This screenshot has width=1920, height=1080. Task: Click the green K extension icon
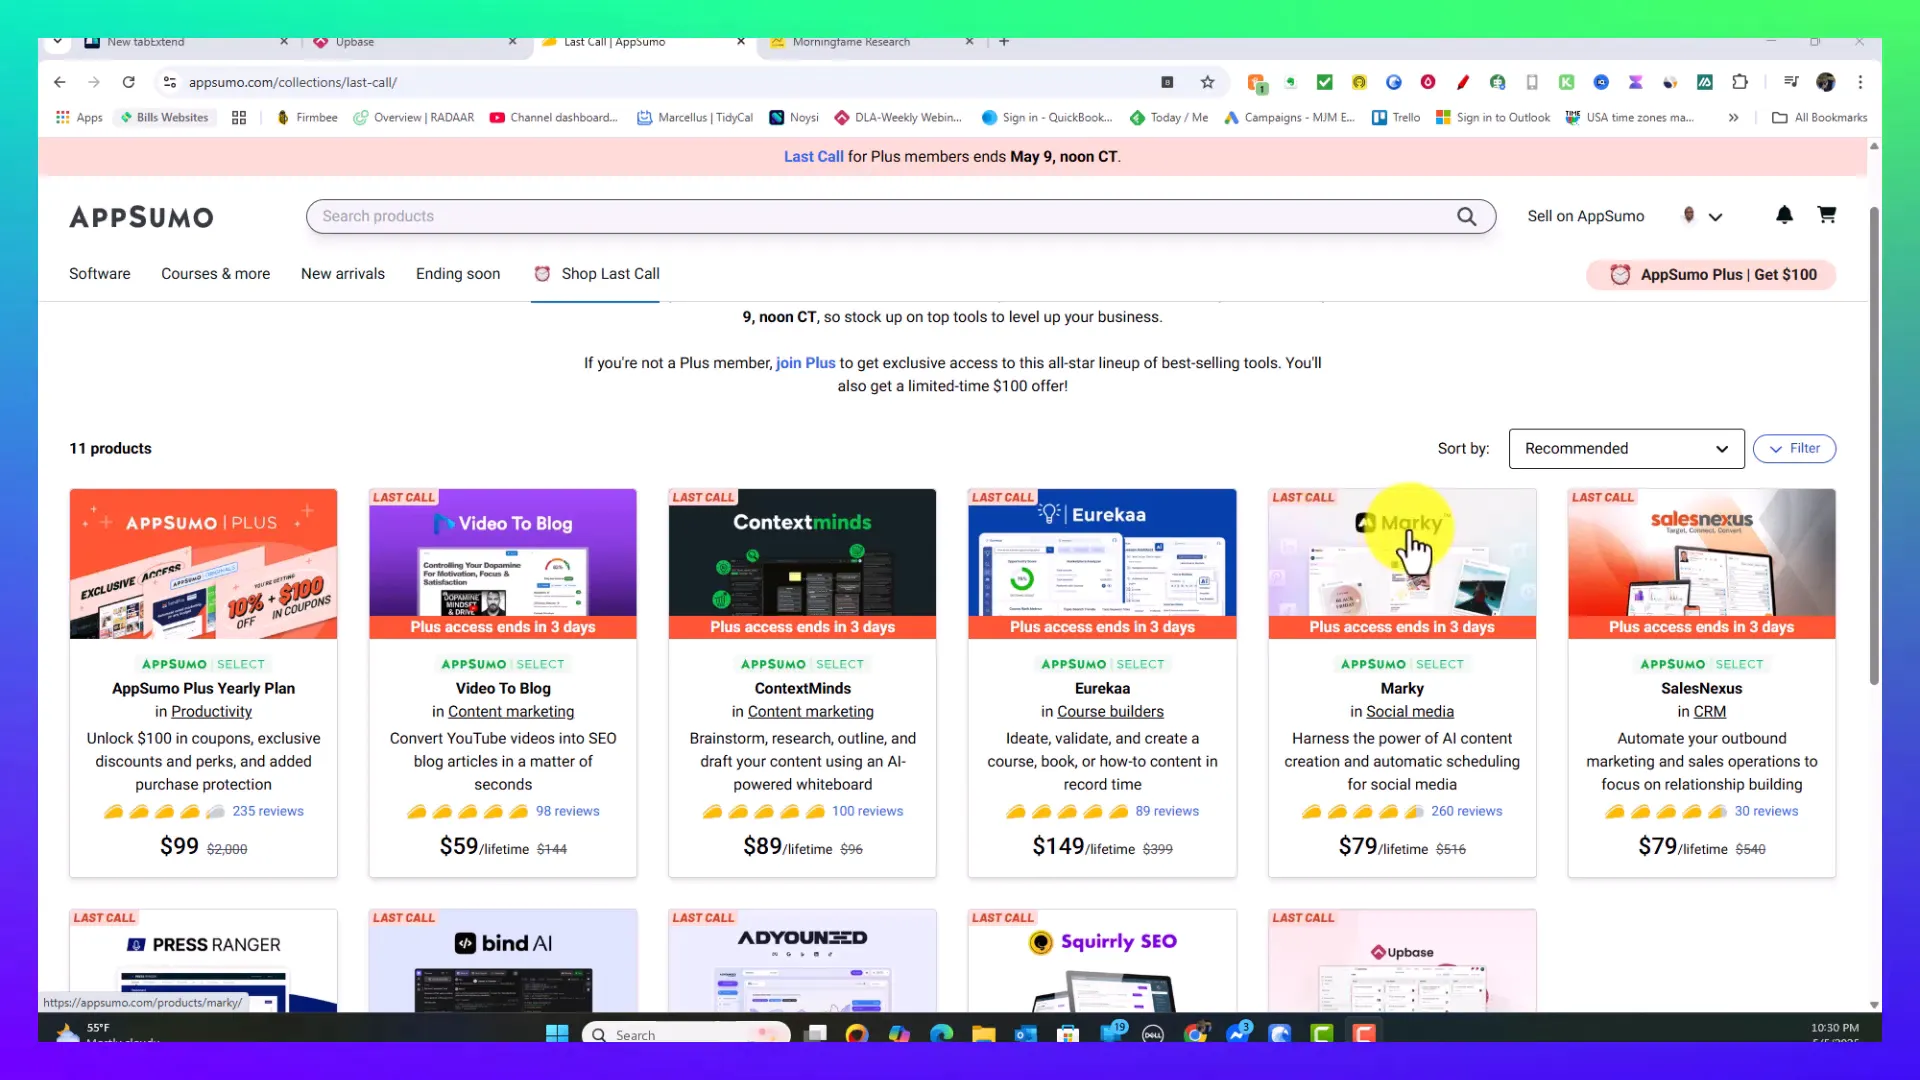coord(1566,82)
